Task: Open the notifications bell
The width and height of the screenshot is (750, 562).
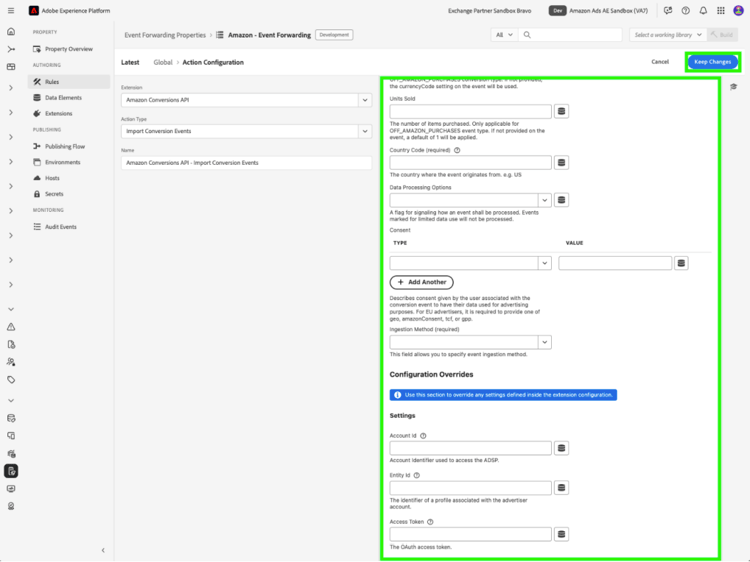Action: (x=703, y=11)
